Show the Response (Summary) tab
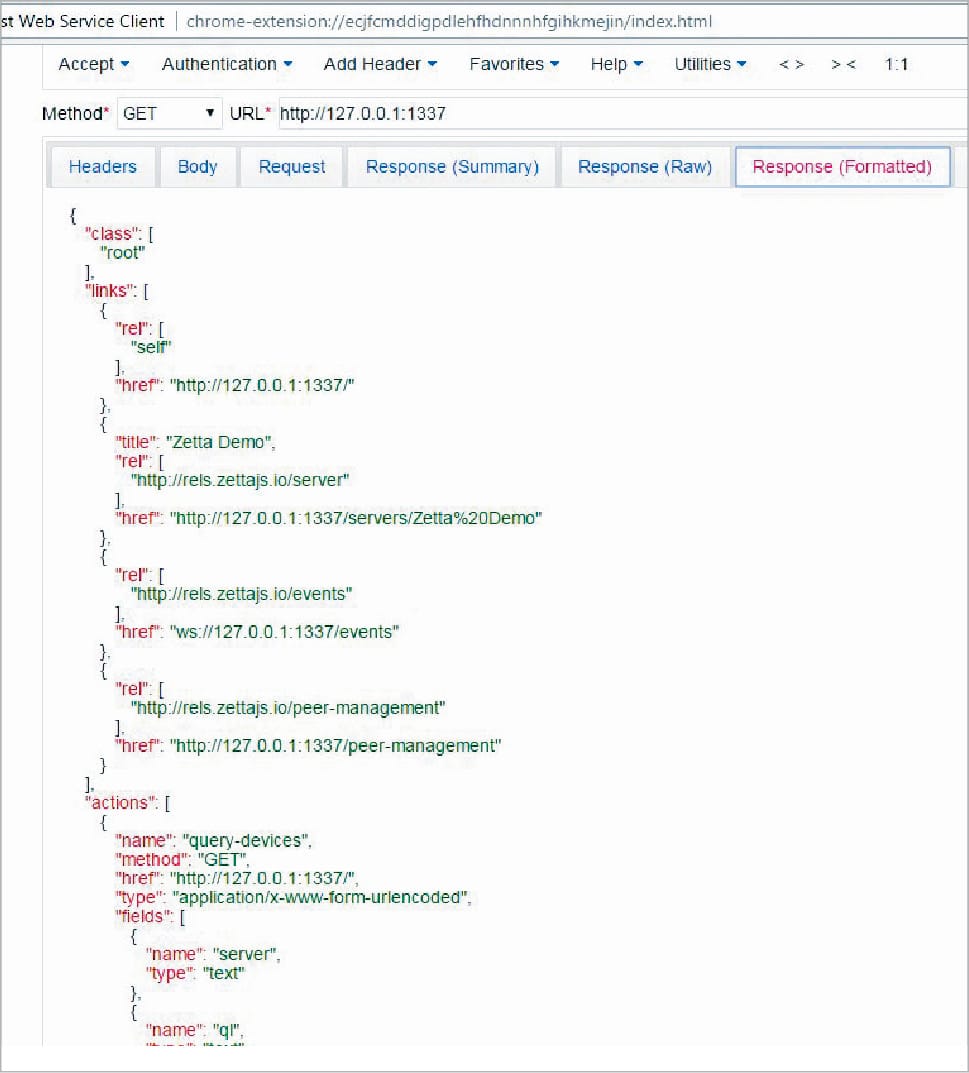 [x=452, y=167]
